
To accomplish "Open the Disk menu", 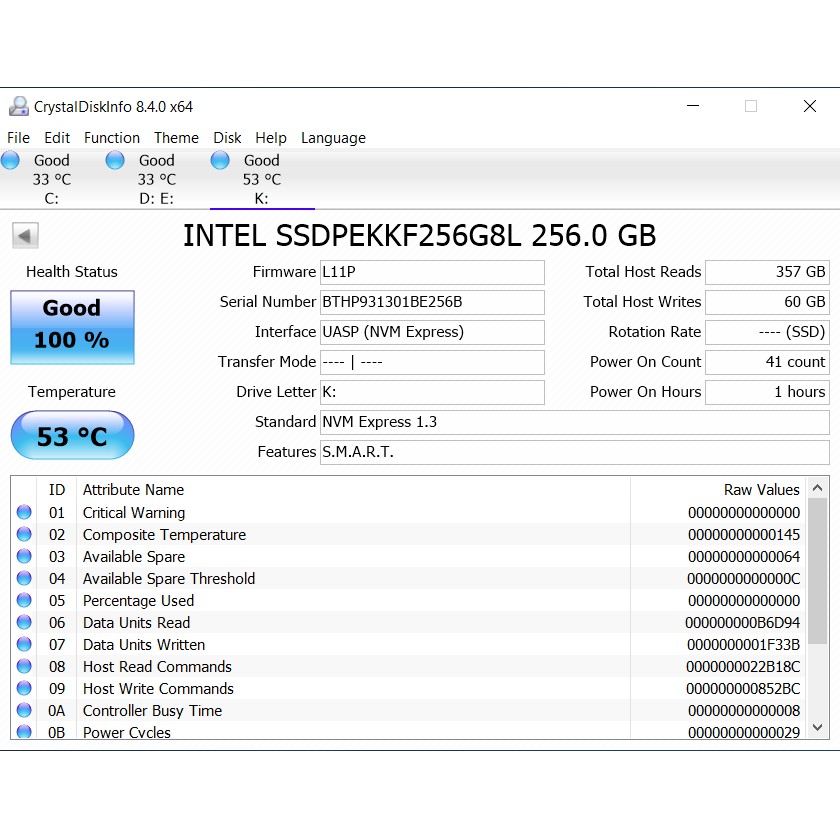I will click(x=227, y=138).
